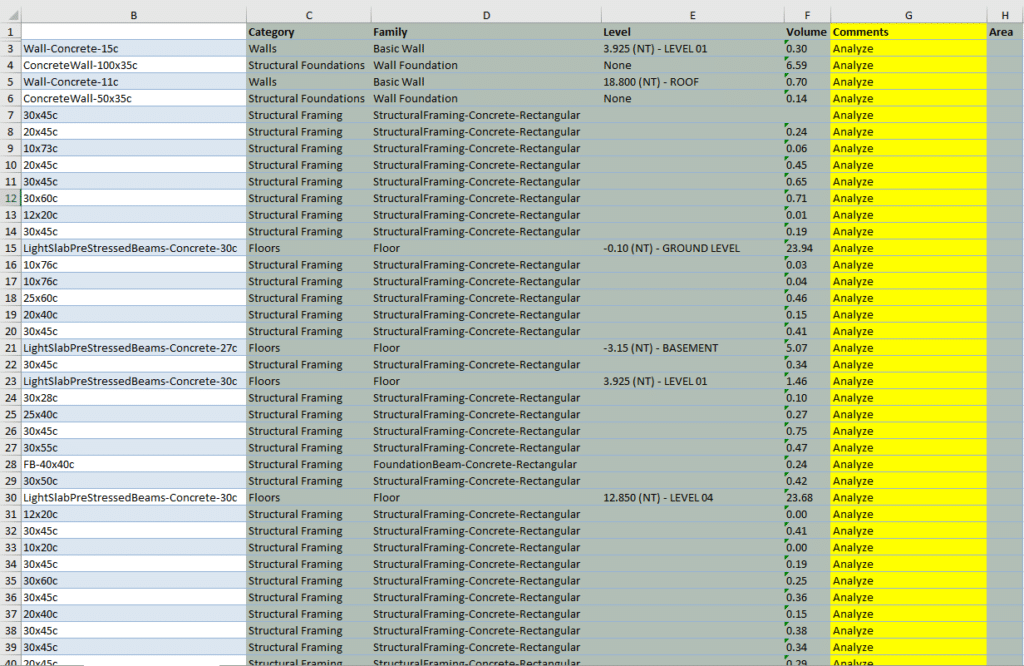The image size is (1024, 666).
Task: Select volume cell 5.07
Action: point(807,348)
